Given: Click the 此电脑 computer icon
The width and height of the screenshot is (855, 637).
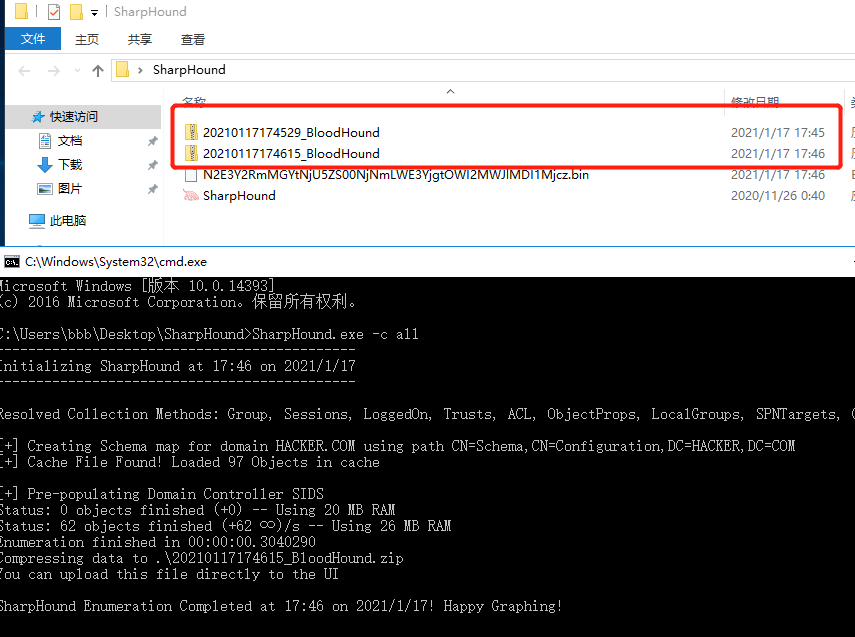Looking at the screenshot, I should tap(37, 221).
